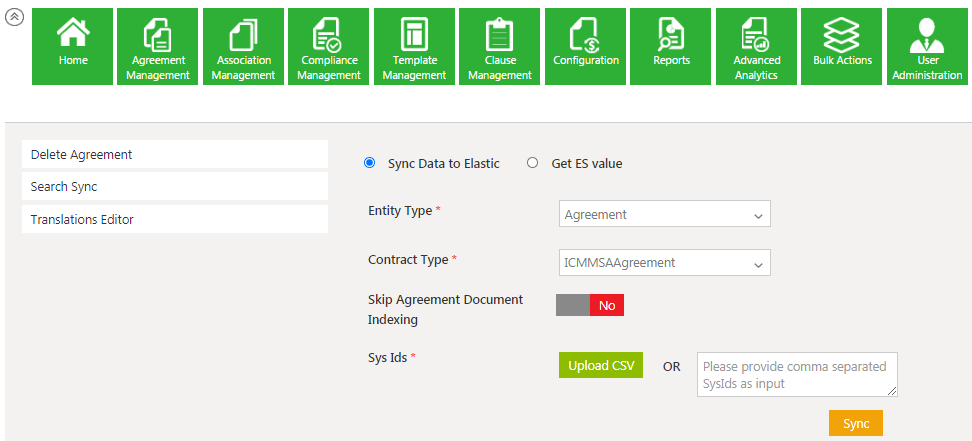972x441 pixels.
Task: Open Advanced Analytics tile
Action: pyautogui.click(x=756, y=46)
